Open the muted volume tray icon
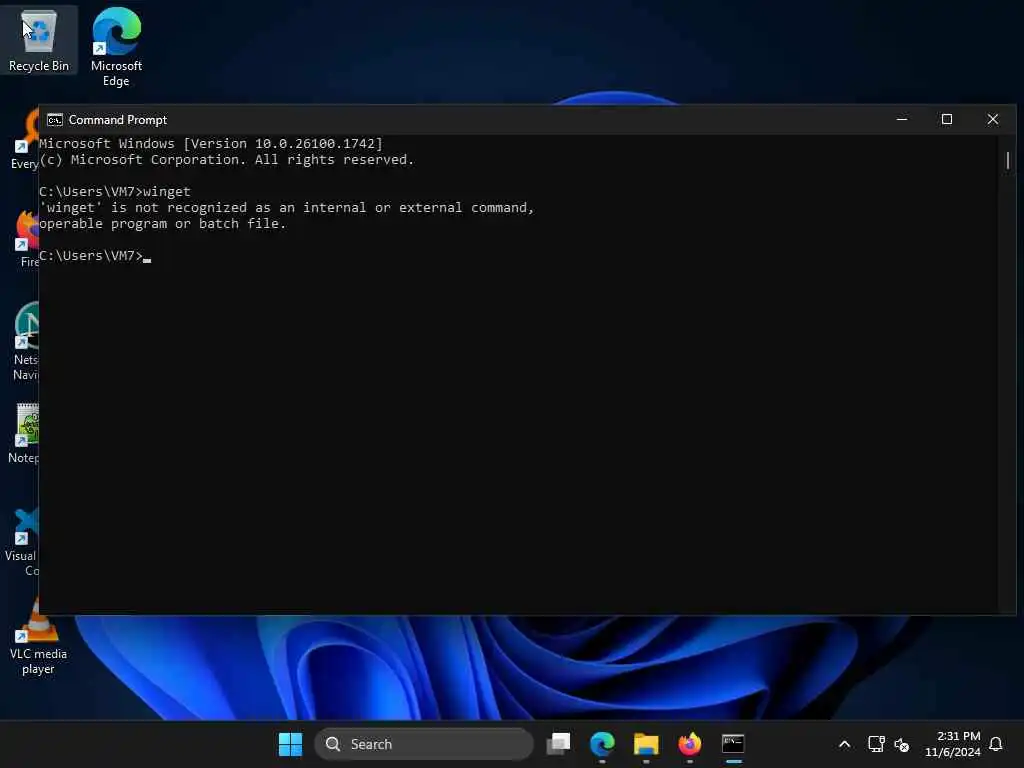The image size is (1024, 768). pyautogui.click(x=902, y=744)
